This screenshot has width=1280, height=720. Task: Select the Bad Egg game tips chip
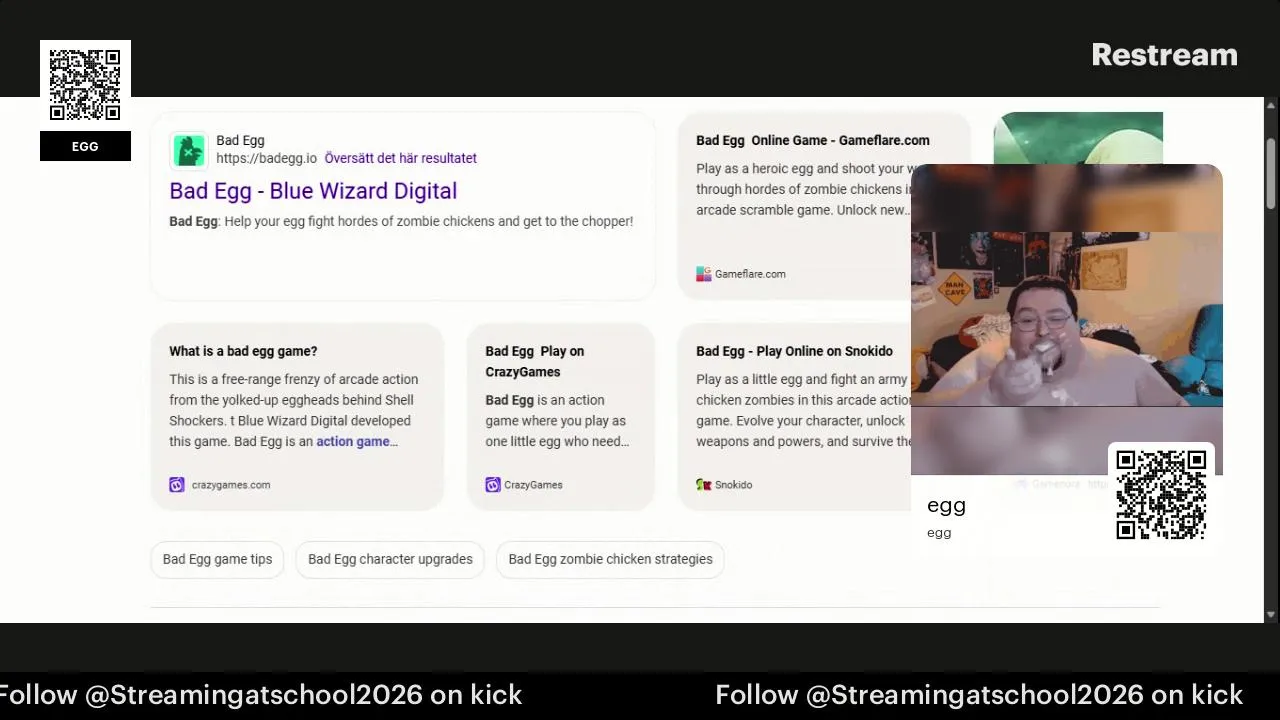coord(217,559)
